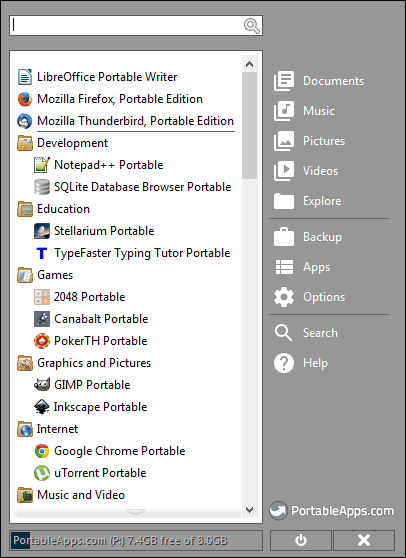Collapse the Games folder category
Screen dimensions: 406x558
point(45,275)
